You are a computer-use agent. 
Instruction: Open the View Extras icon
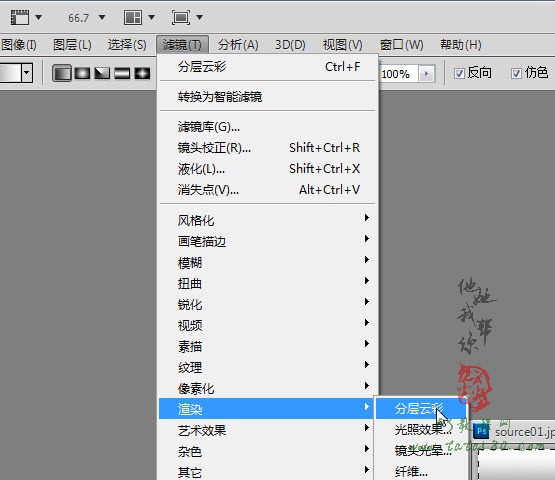point(20,17)
